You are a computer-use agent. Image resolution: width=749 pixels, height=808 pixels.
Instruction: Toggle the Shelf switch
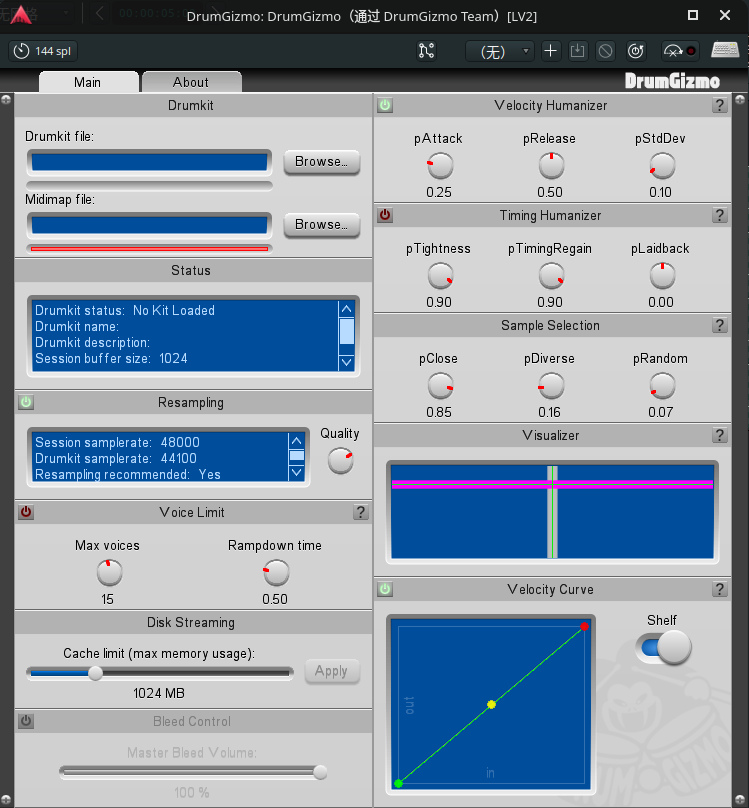663,648
